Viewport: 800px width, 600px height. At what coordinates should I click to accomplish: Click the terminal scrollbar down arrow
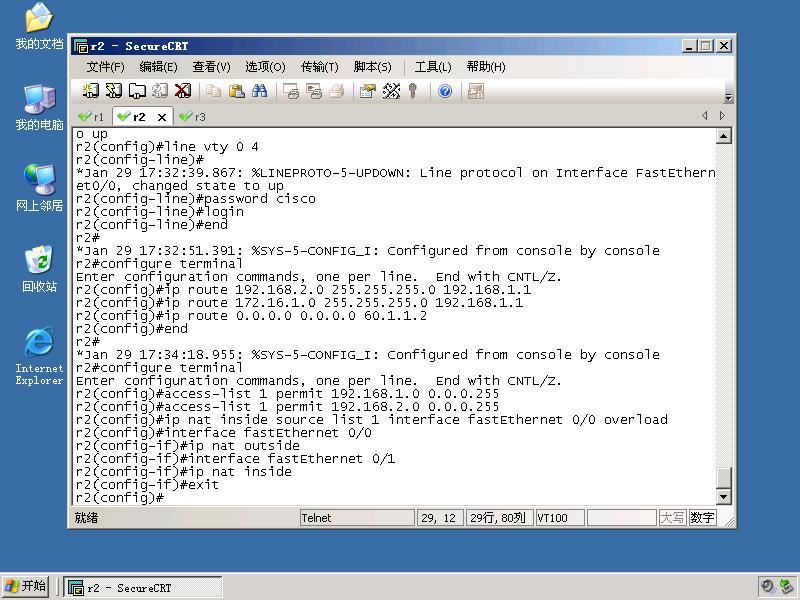click(x=723, y=496)
